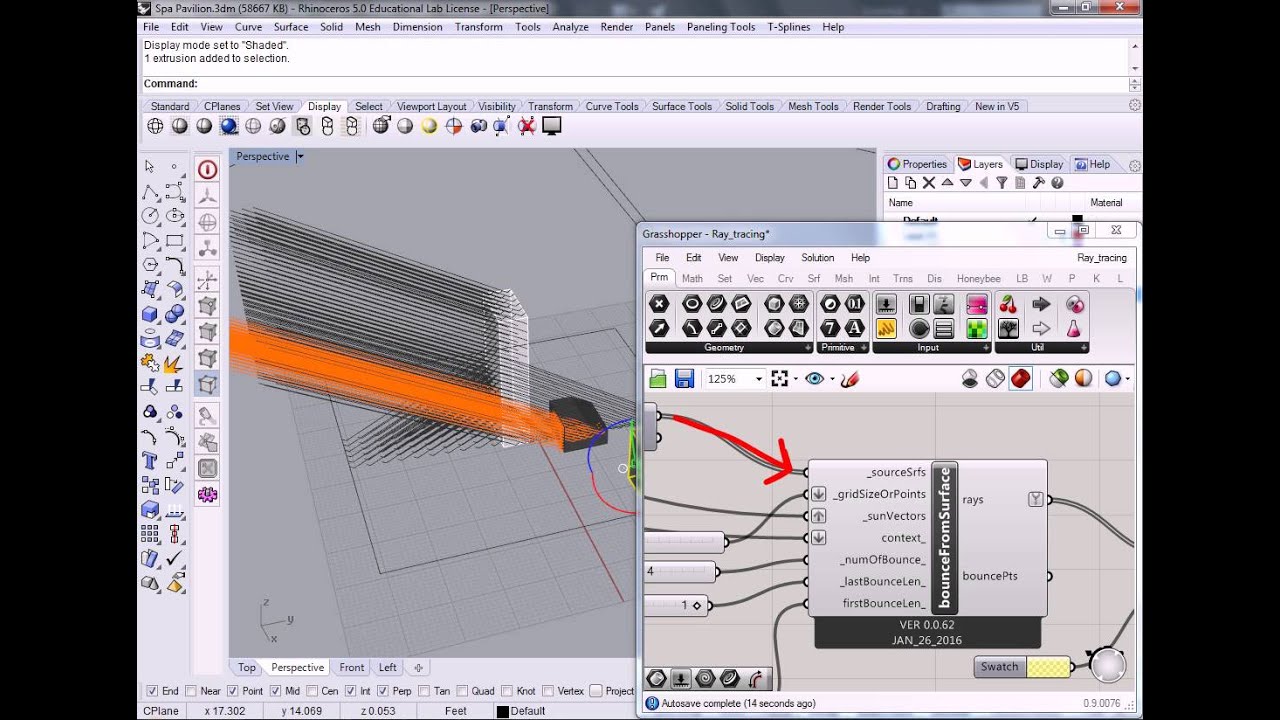The width and height of the screenshot is (1280, 720).
Task: Select the Polyline drawing tool
Action: click(150, 191)
